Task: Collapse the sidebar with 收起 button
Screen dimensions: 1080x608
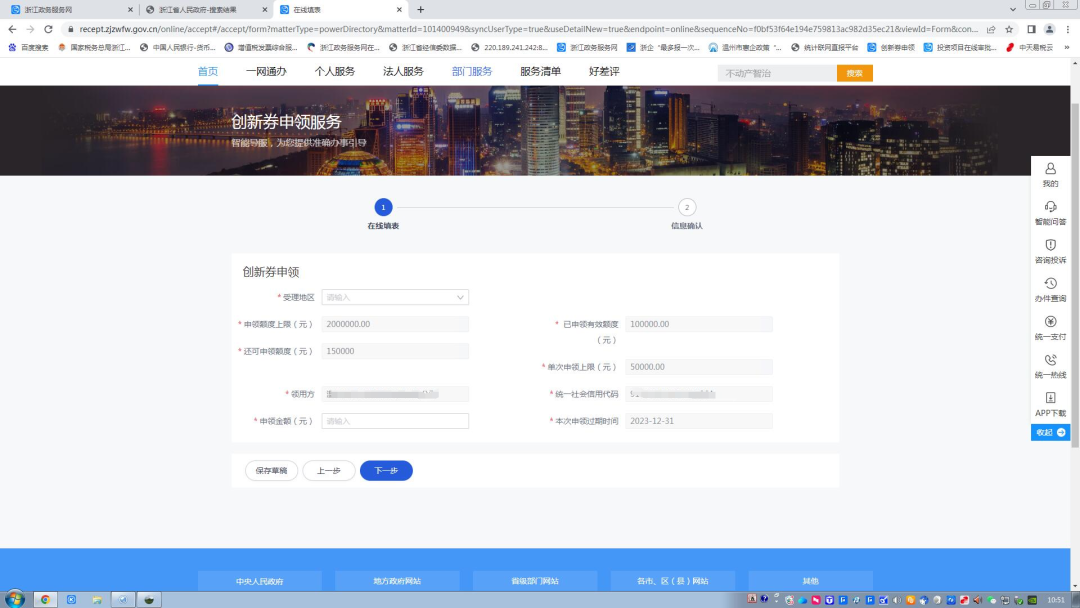Action: click(x=1048, y=431)
